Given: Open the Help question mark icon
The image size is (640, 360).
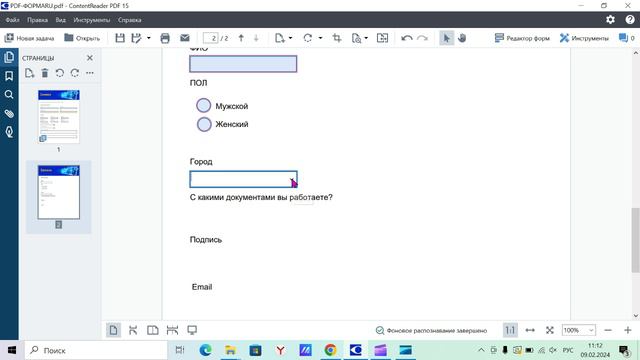Looking at the screenshot, I should coord(630,20).
